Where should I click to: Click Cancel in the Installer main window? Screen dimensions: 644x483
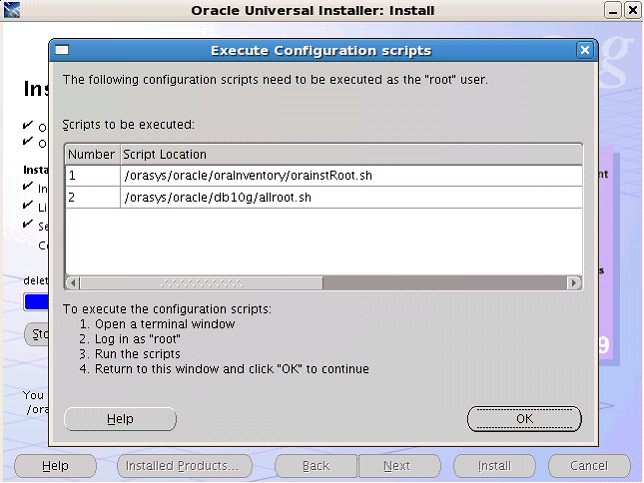pos(589,466)
